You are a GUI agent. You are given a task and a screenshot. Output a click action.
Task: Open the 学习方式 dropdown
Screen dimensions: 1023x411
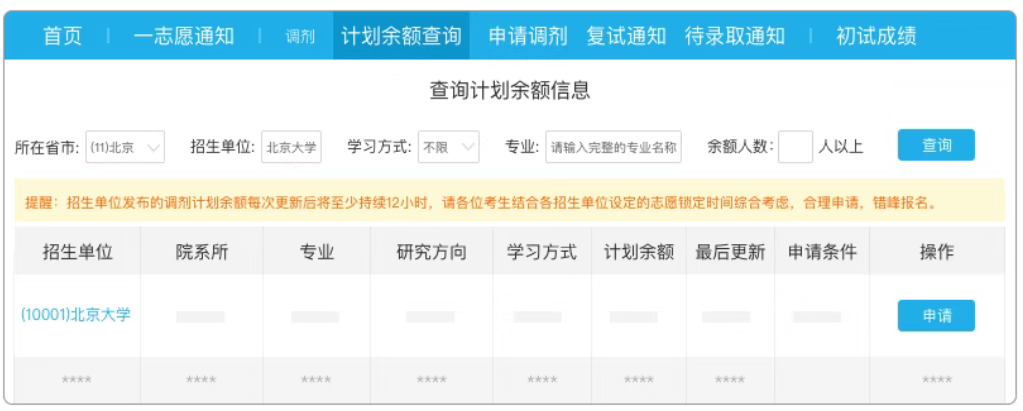(x=449, y=147)
